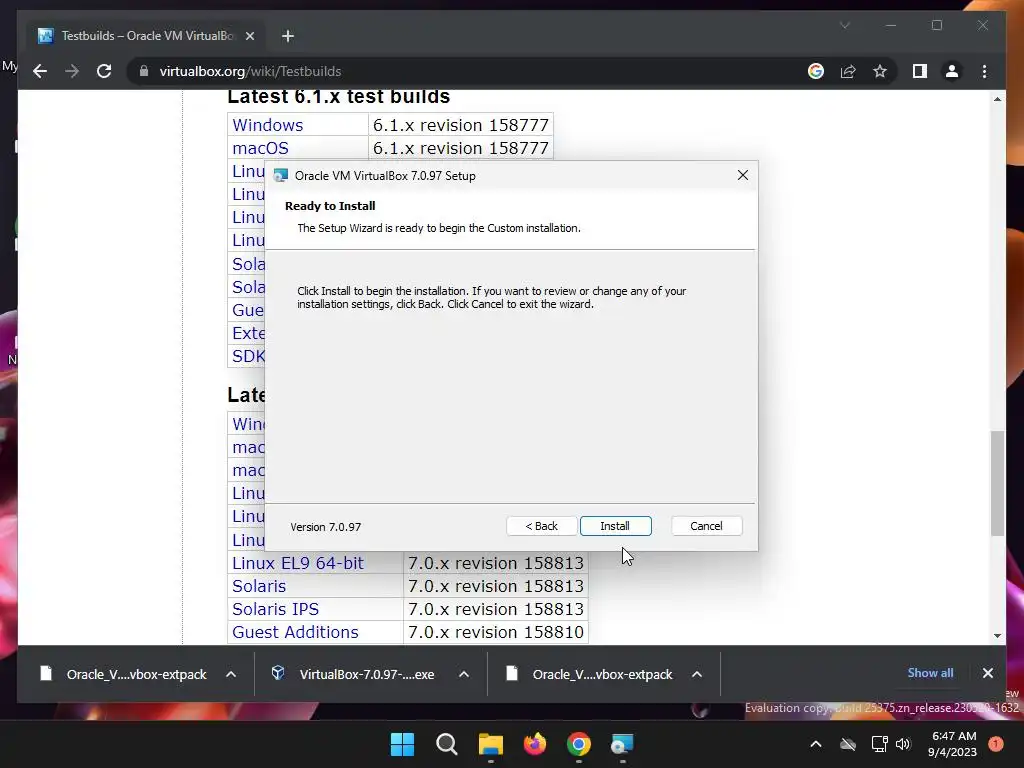The image size is (1024, 768).
Task: Click the page scrollbar thumb
Action: coord(997,483)
